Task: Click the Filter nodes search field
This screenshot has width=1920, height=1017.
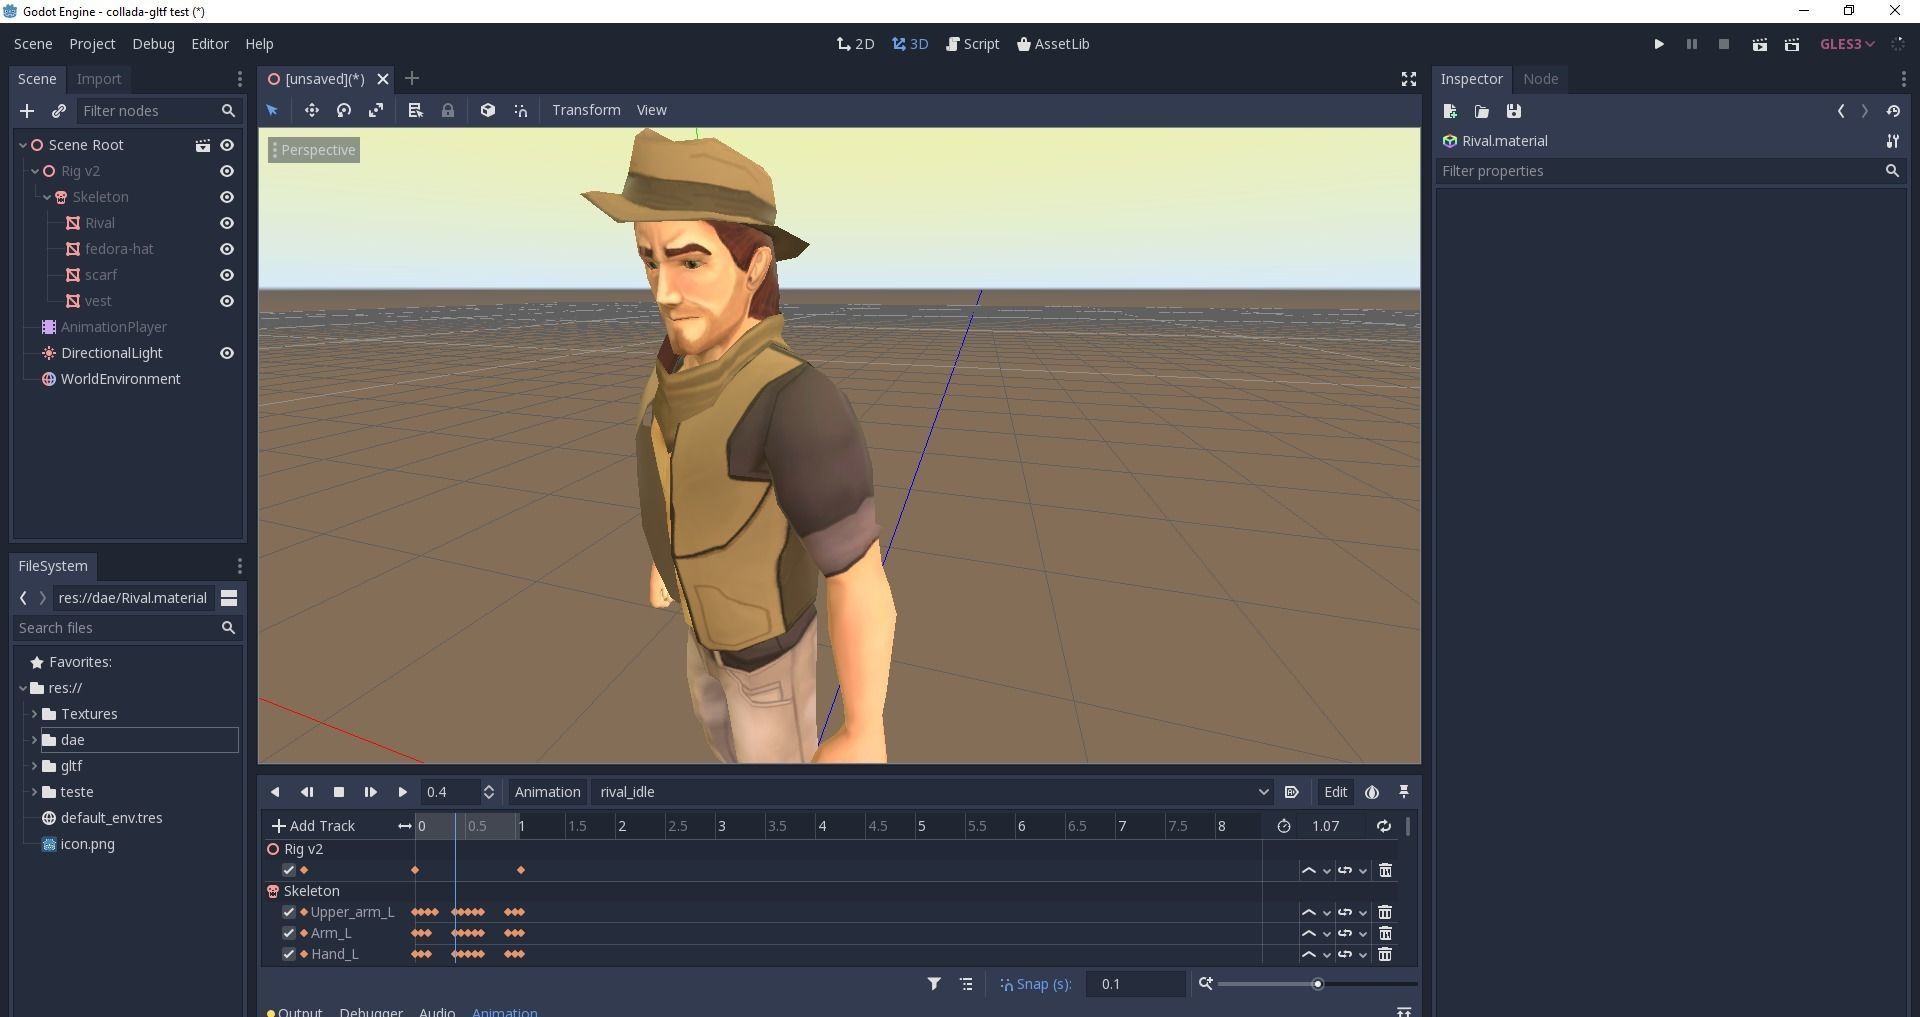Action: (158, 111)
